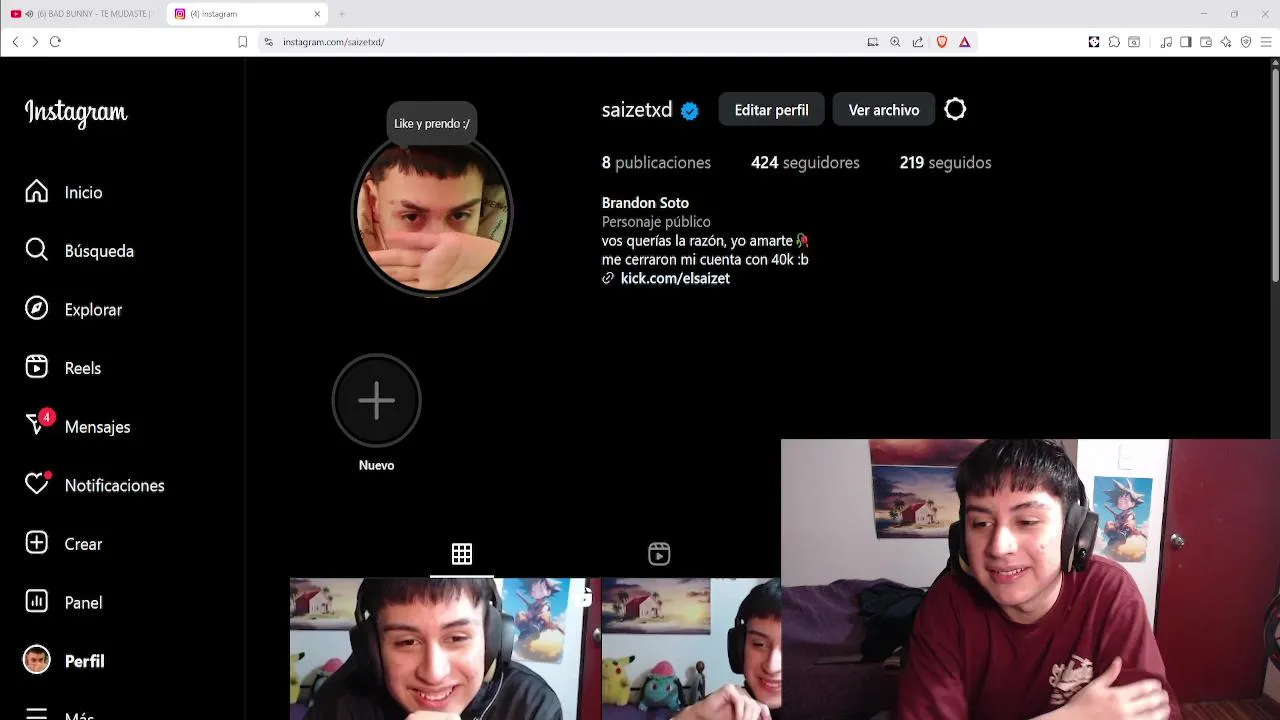Open the extensions puzzle icon

tap(1114, 42)
